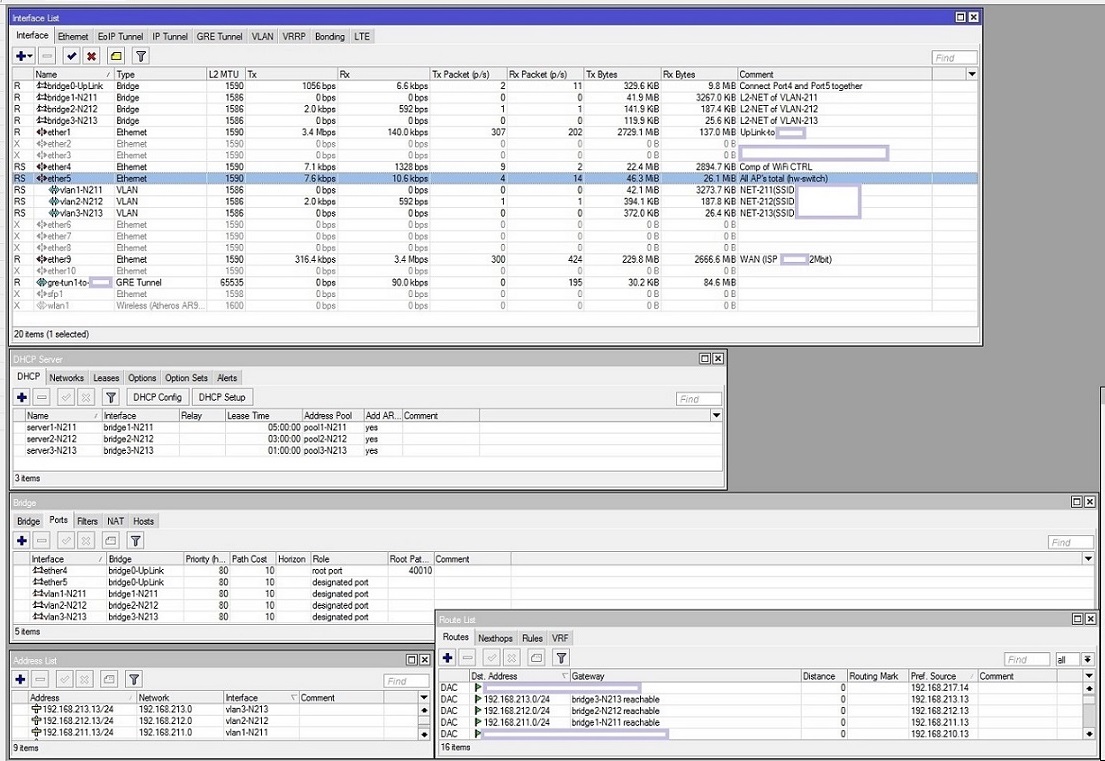Focus Find field in Interface List

click(954, 58)
